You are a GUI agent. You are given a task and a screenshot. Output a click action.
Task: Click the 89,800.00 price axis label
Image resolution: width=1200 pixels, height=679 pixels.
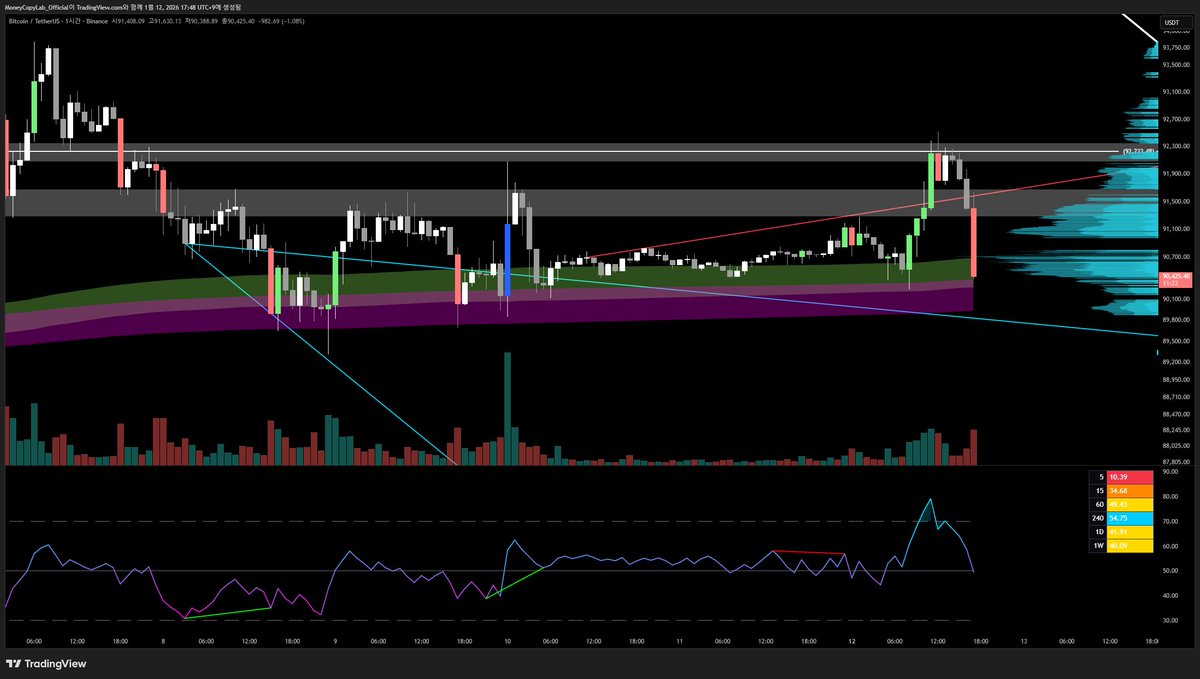(1176, 320)
